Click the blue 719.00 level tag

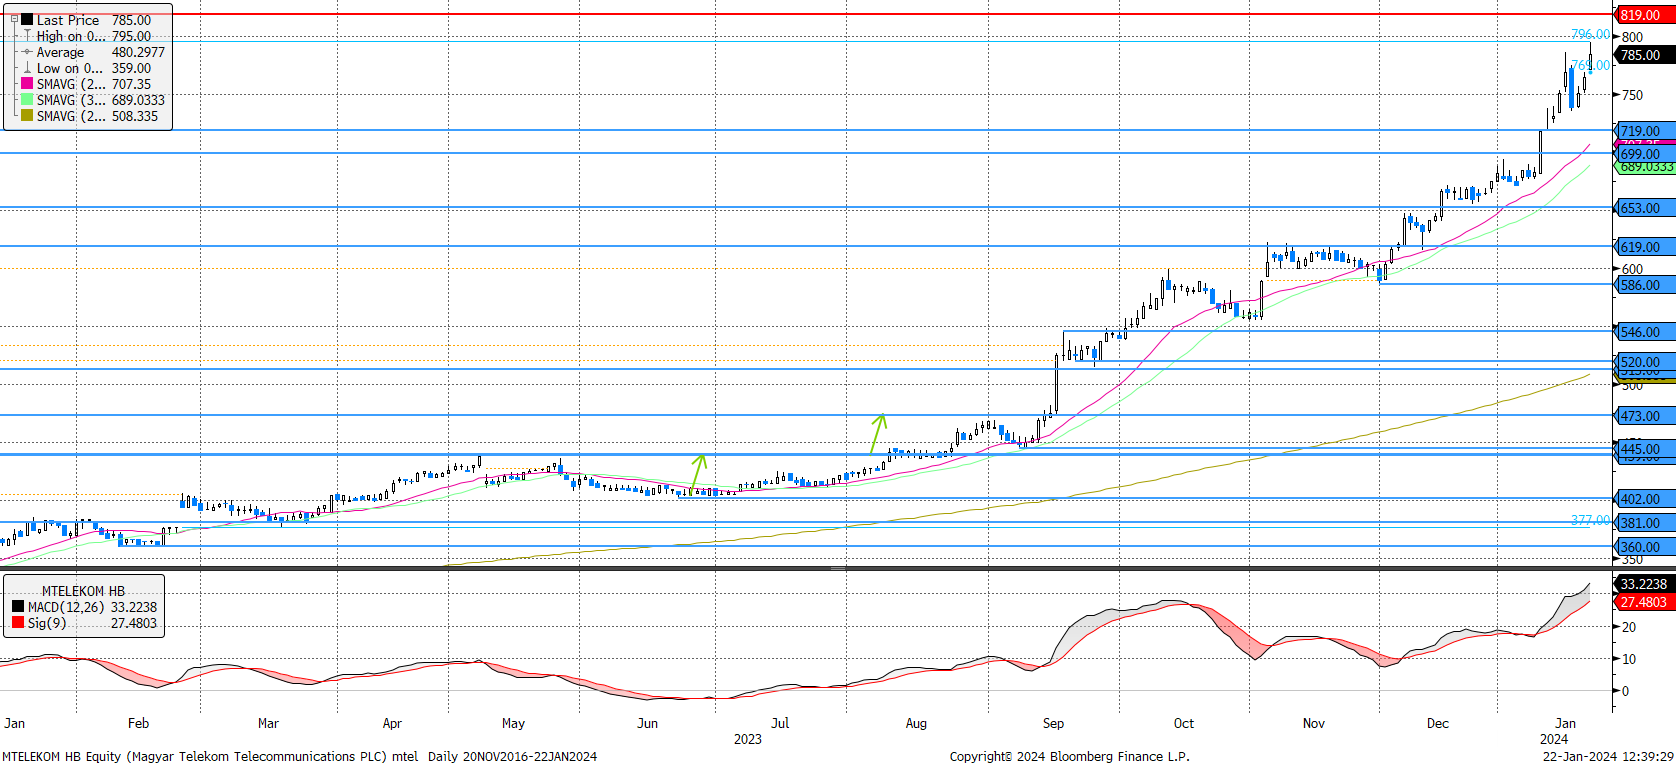point(1645,131)
